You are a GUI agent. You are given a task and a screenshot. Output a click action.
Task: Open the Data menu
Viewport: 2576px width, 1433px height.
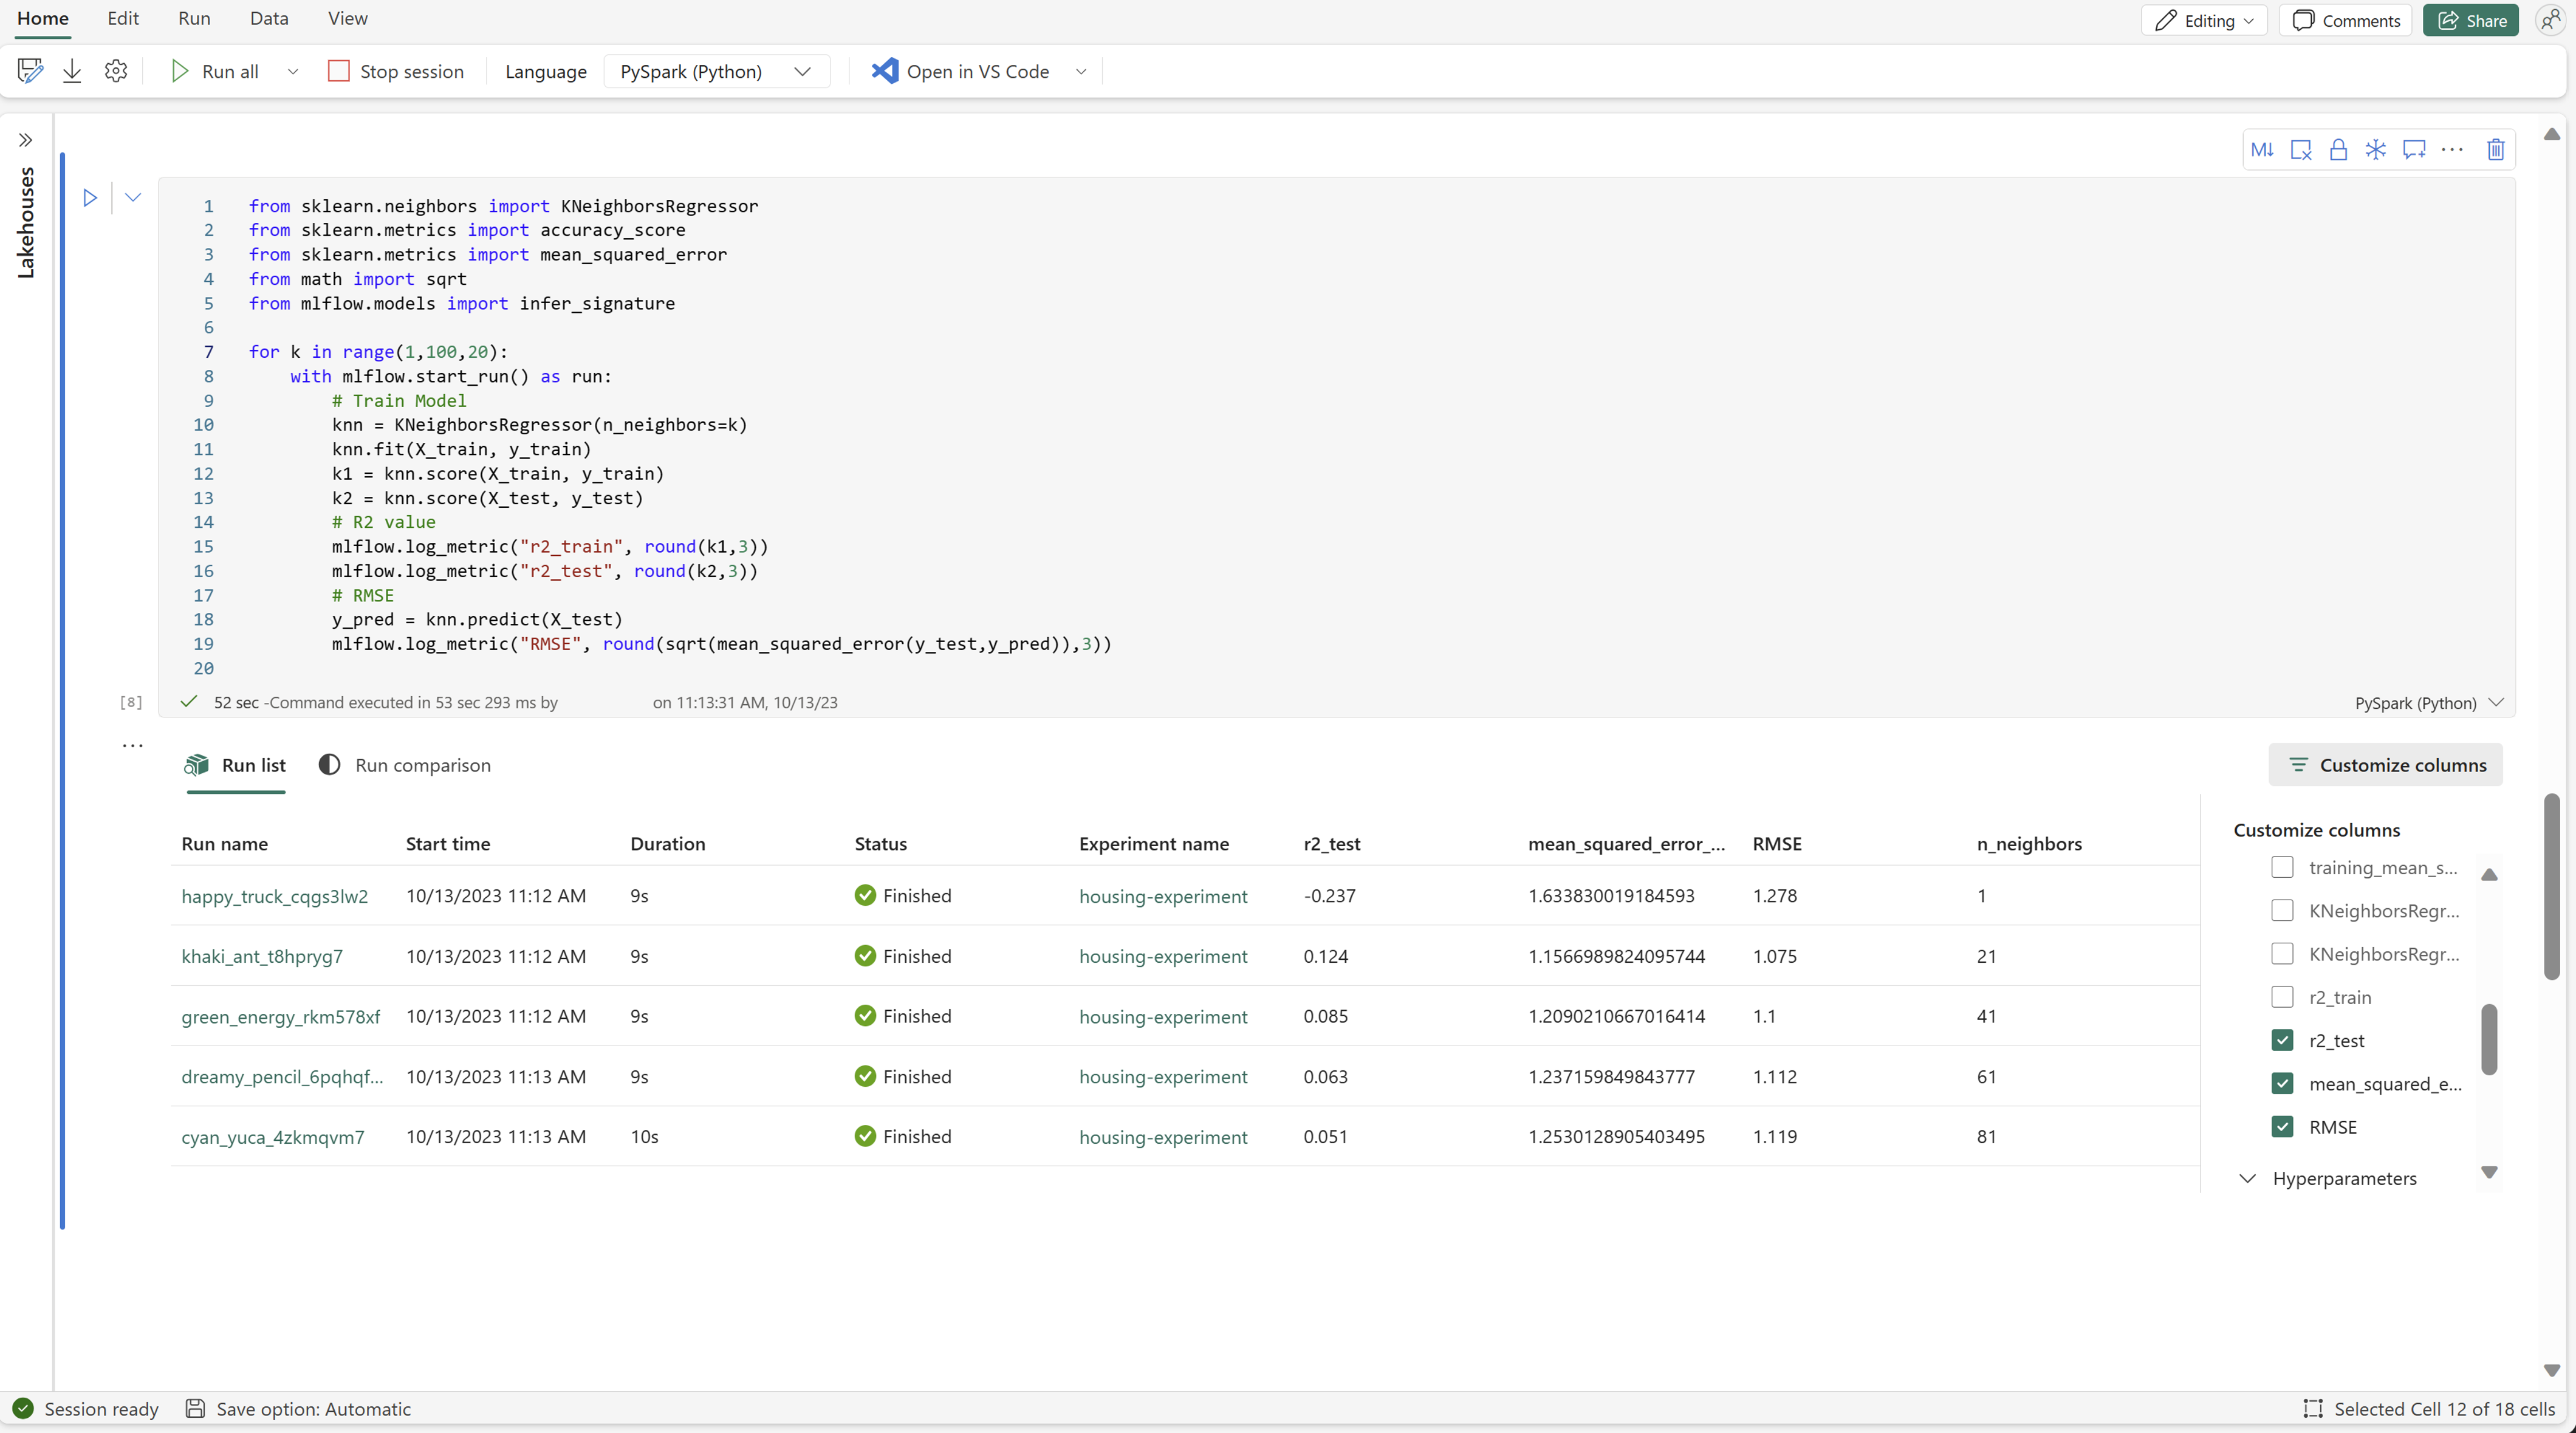click(269, 18)
